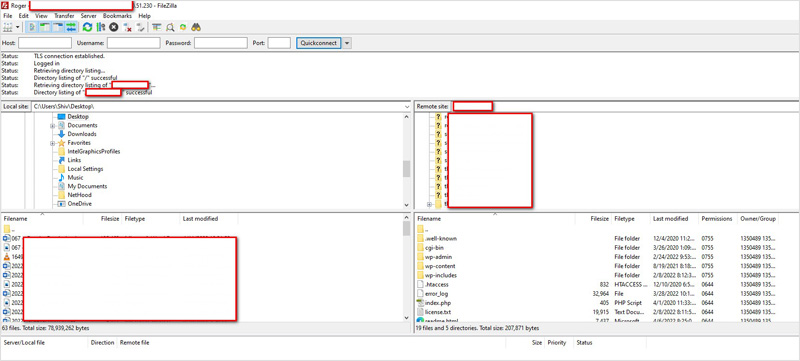The width and height of the screenshot is (800, 361).
Task: Toggle display of the transfer queue
Action: pyautogui.click(x=71, y=27)
